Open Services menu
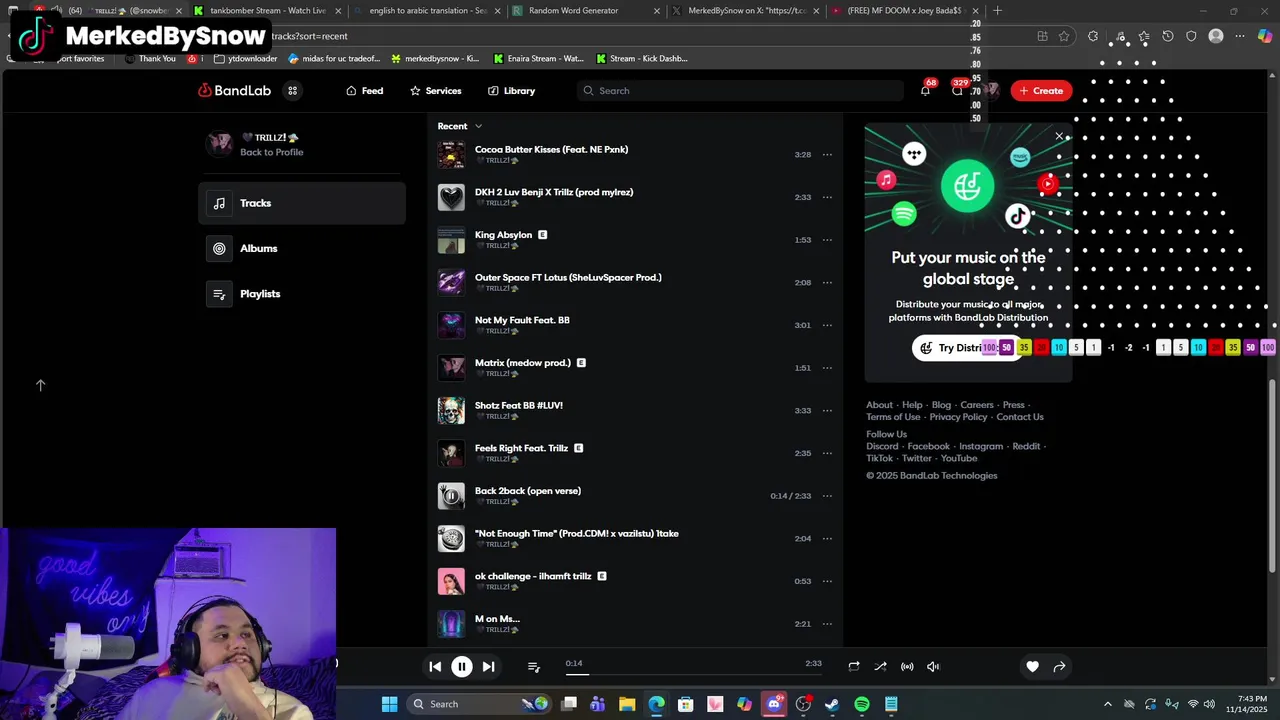The height and width of the screenshot is (720, 1280). coord(435,91)
